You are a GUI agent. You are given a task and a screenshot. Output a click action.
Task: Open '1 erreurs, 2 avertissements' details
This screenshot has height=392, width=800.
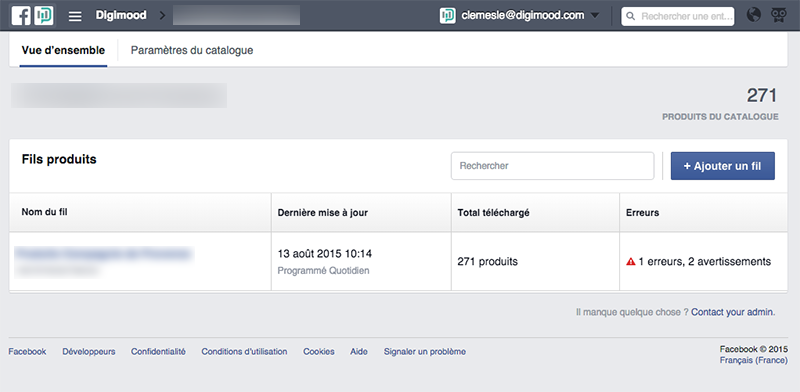tap(704, 262)
